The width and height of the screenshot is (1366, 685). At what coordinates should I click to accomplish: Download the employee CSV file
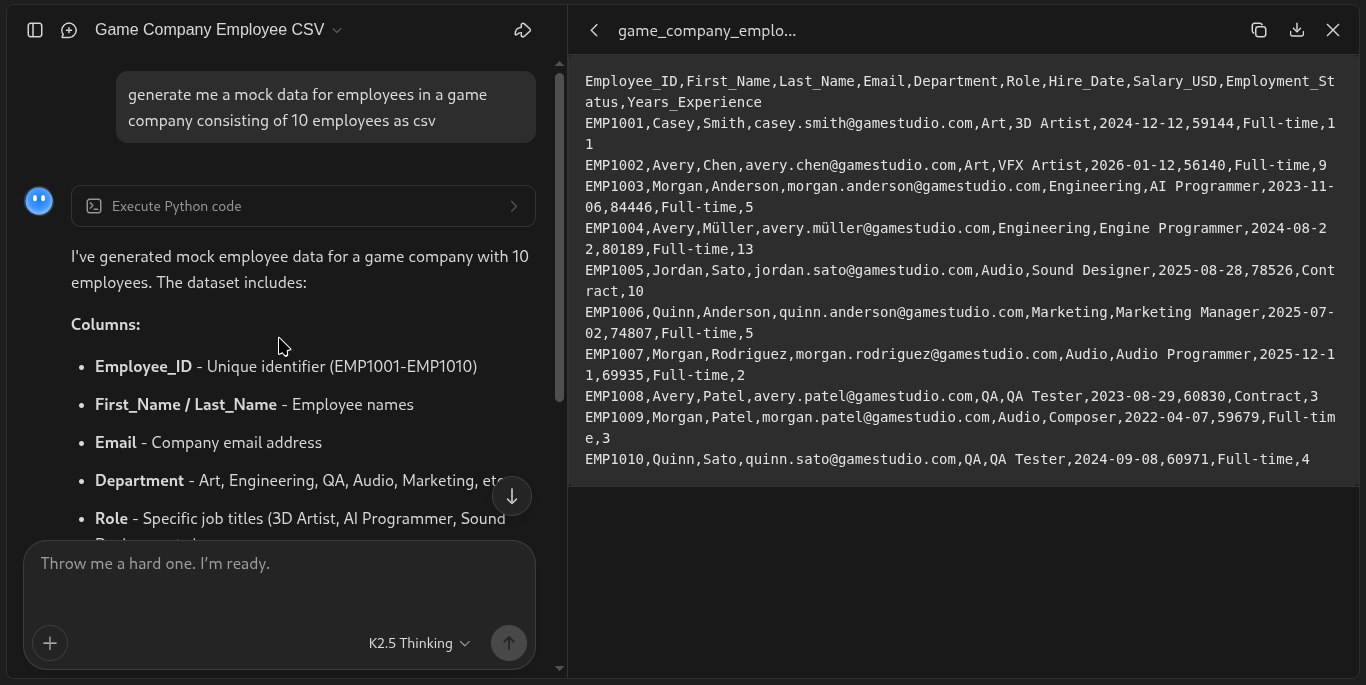[x=1296, y=30]
